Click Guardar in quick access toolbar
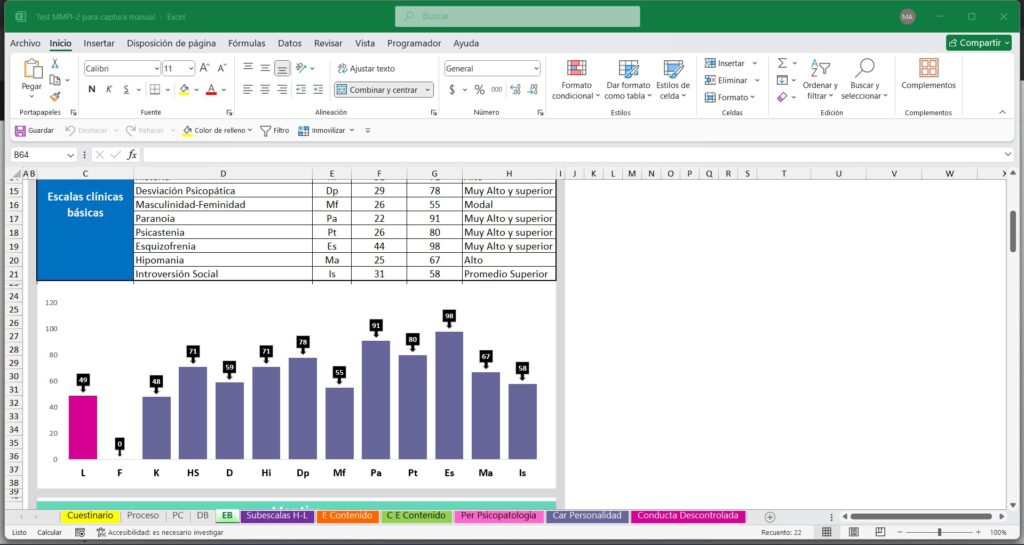Image resolution: width=1024 pixels, height=545 pixels. point(34,130)
